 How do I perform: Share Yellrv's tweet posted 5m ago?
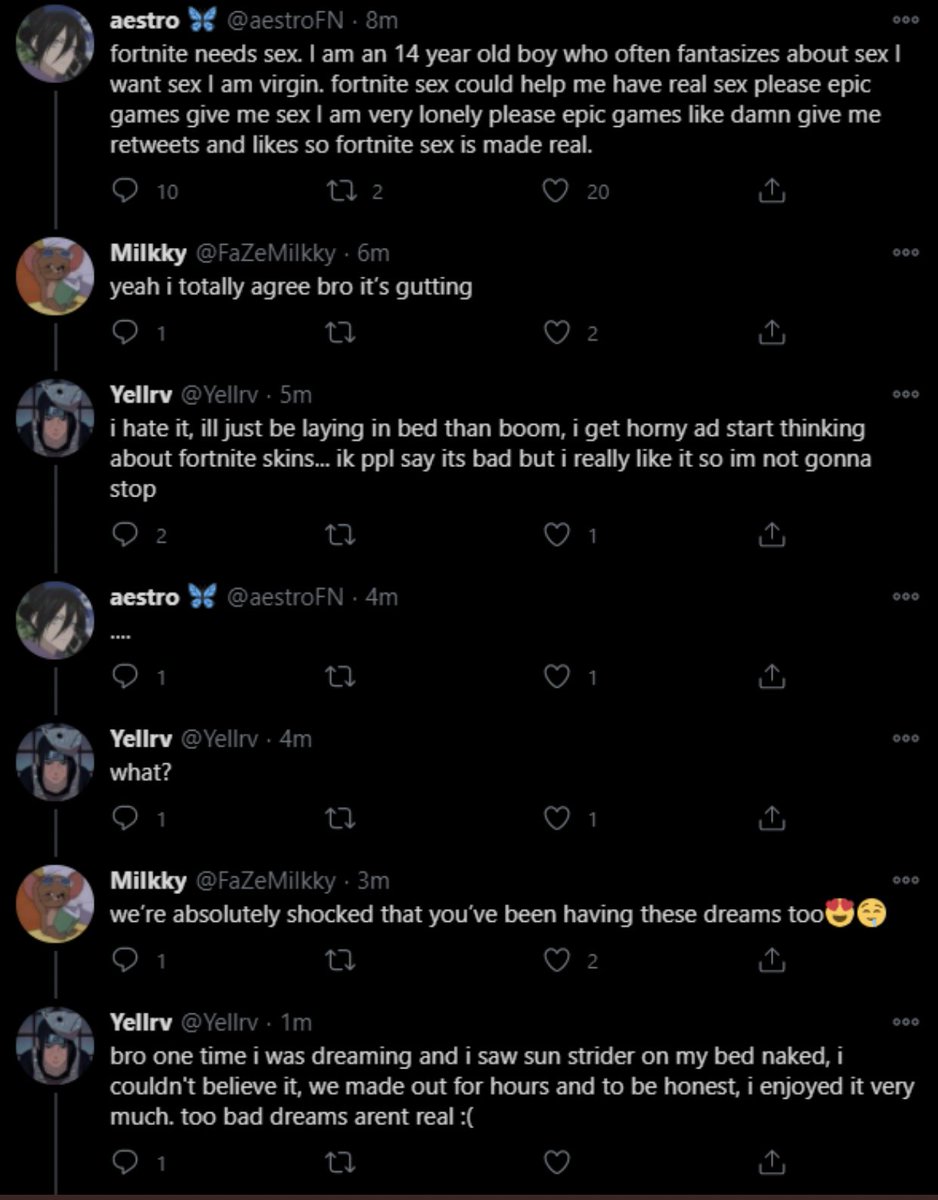coord(772,536)
